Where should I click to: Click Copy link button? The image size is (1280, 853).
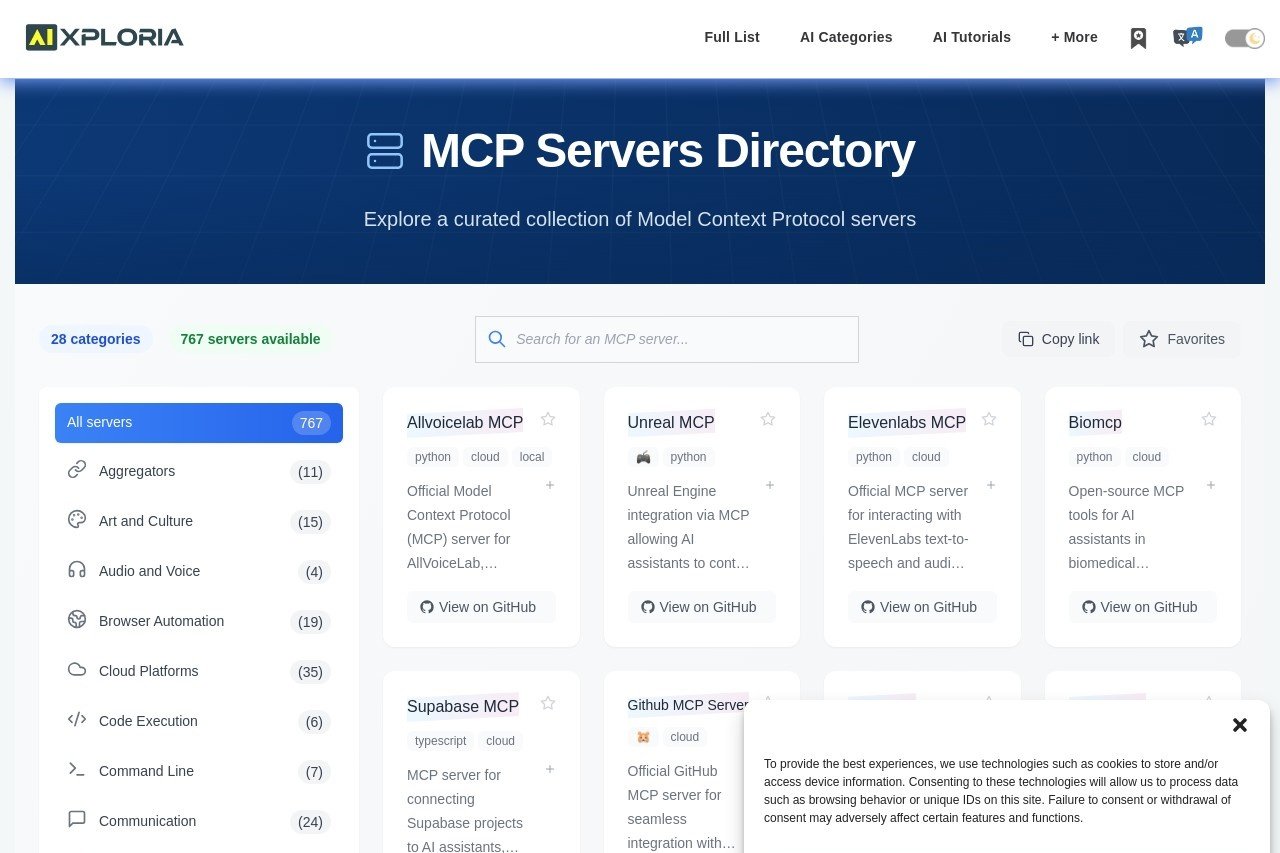[x=1059, y=339]
